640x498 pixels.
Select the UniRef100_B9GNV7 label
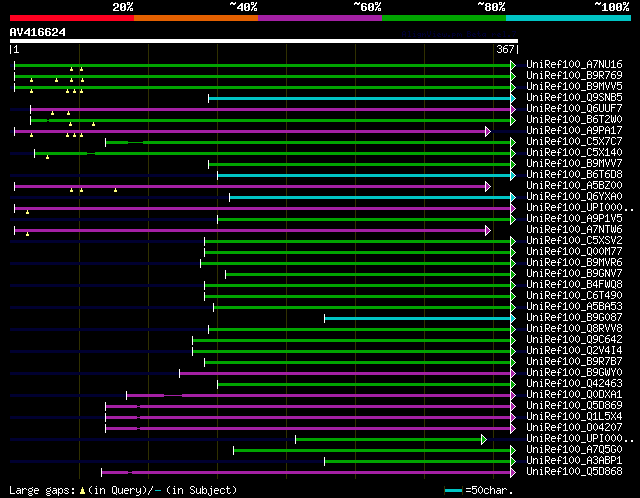(574, 274)
